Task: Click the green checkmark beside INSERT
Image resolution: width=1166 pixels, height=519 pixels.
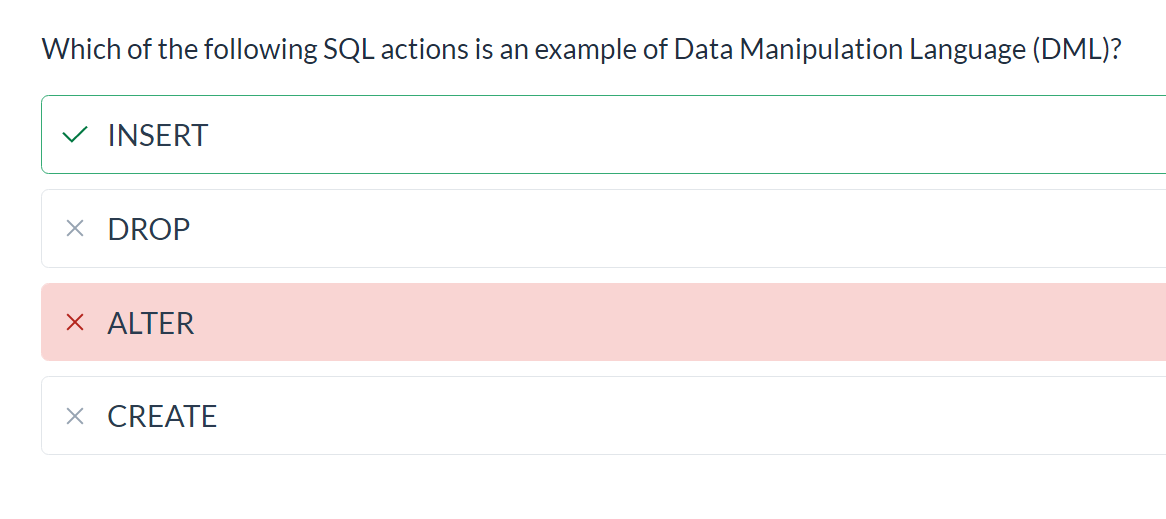Action: [x=74, y=135]
